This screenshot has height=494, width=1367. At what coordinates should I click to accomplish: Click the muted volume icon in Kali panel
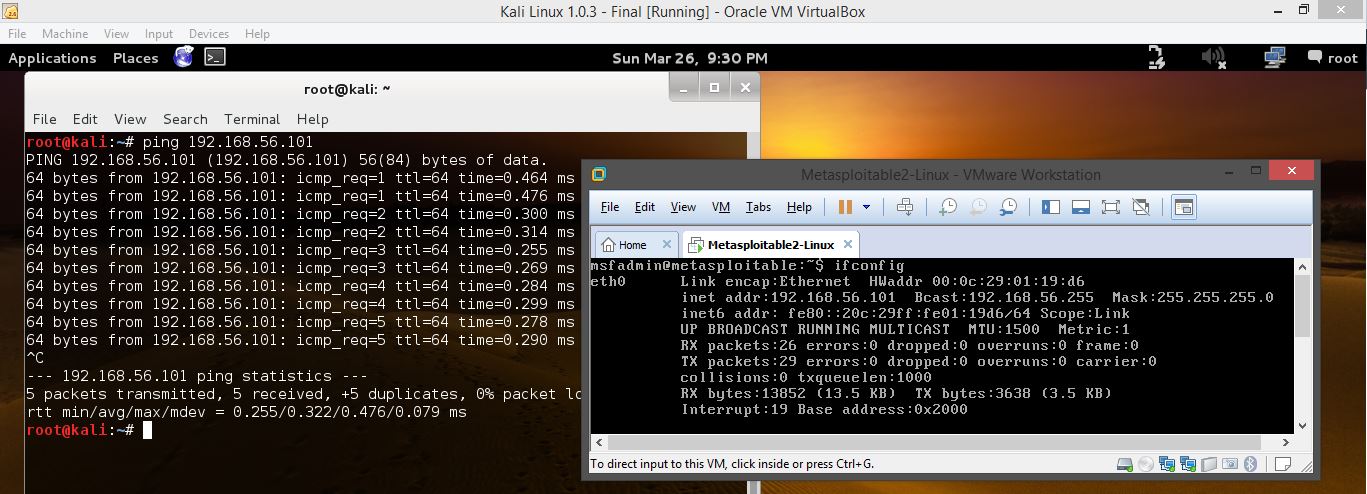point(1214,57)
